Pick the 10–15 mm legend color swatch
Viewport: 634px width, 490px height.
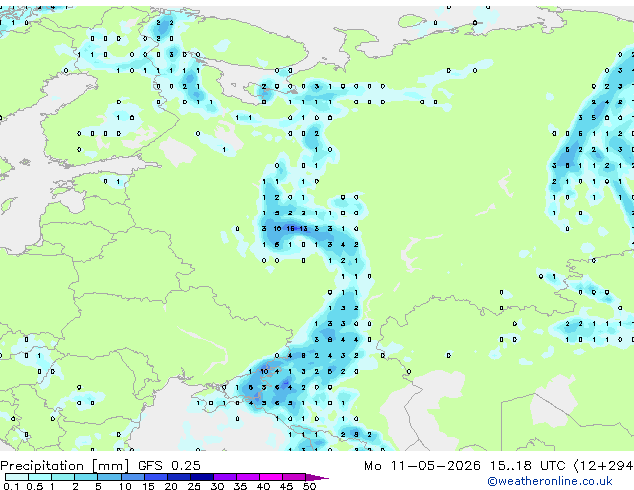(132, 477)
